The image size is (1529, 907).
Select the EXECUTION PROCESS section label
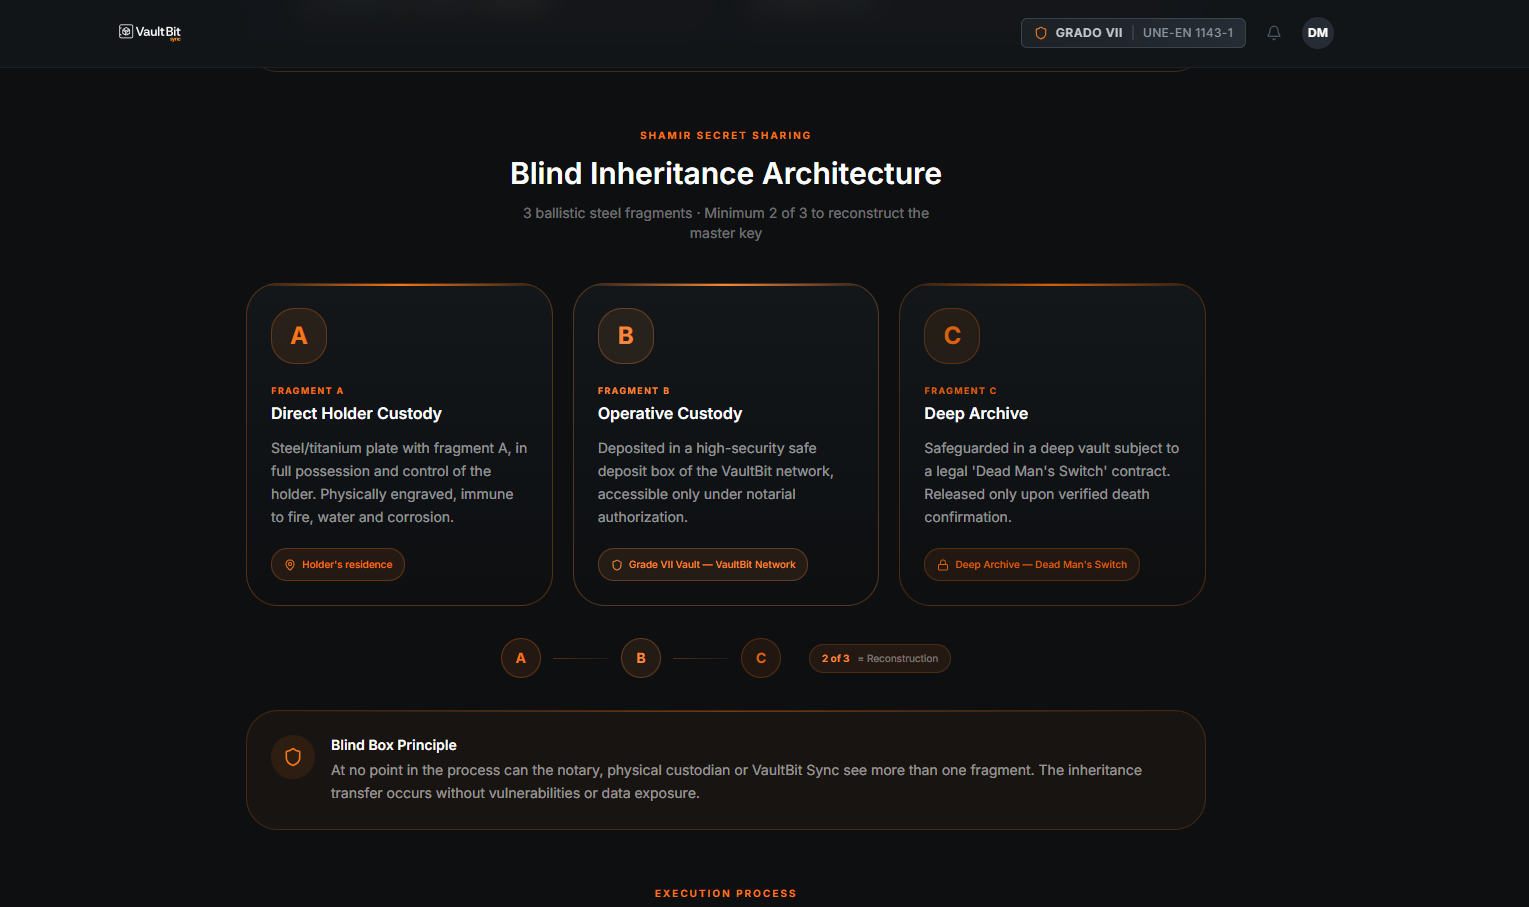click(726, 893)
